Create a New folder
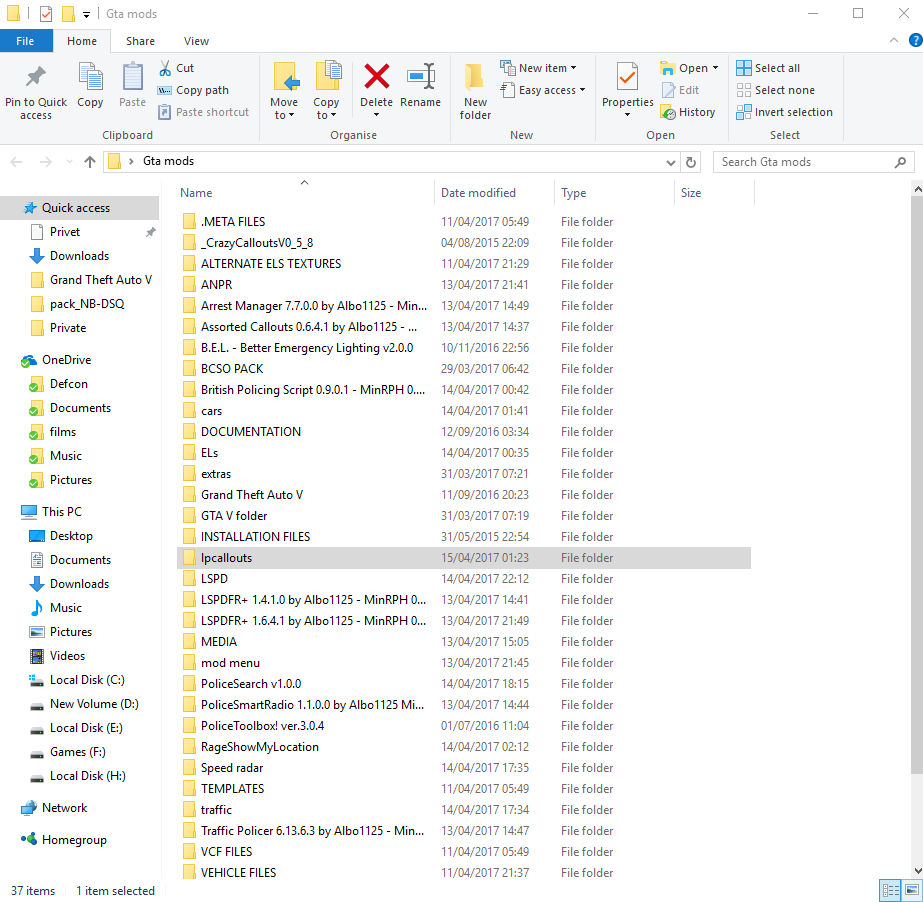Viewport: 923px width, 902px height. coord(475,91)
